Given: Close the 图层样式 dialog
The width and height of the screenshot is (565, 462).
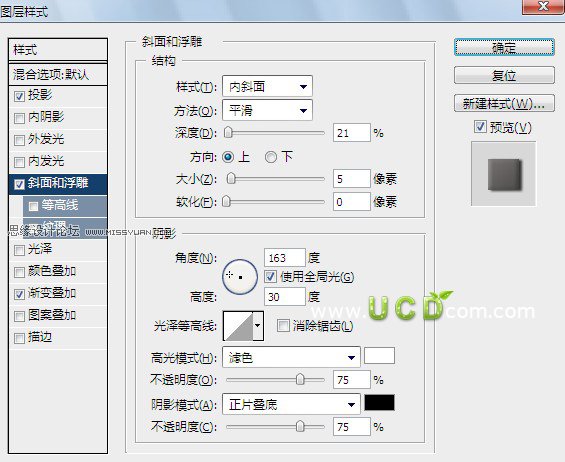Looking at the screenshot, I should tap(543, 6).
